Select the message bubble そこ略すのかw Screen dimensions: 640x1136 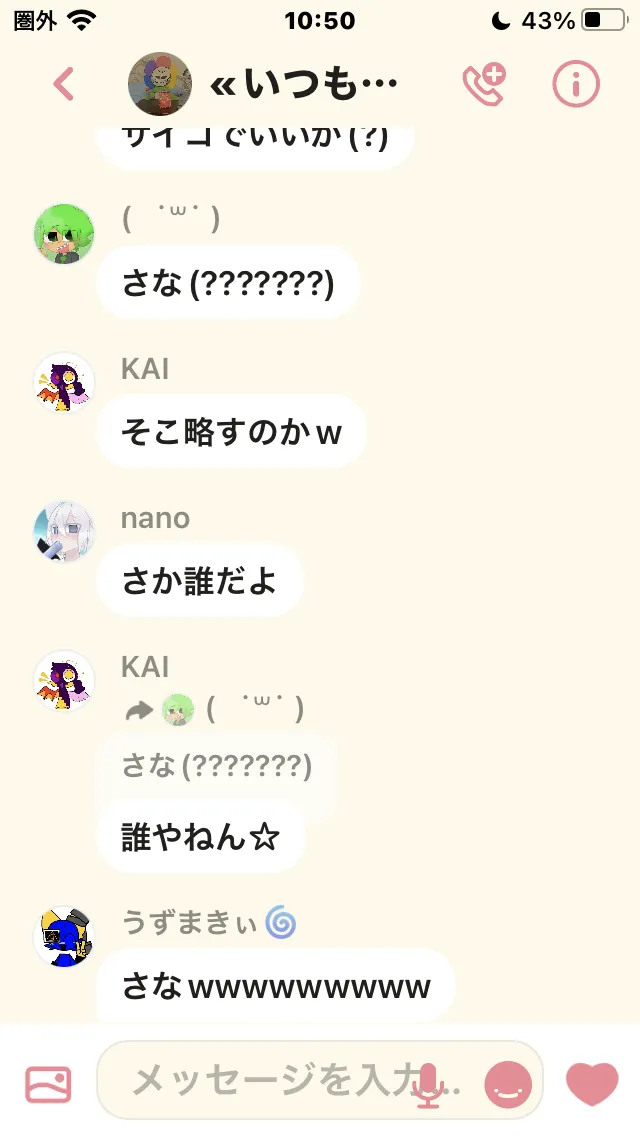point(232,432)
